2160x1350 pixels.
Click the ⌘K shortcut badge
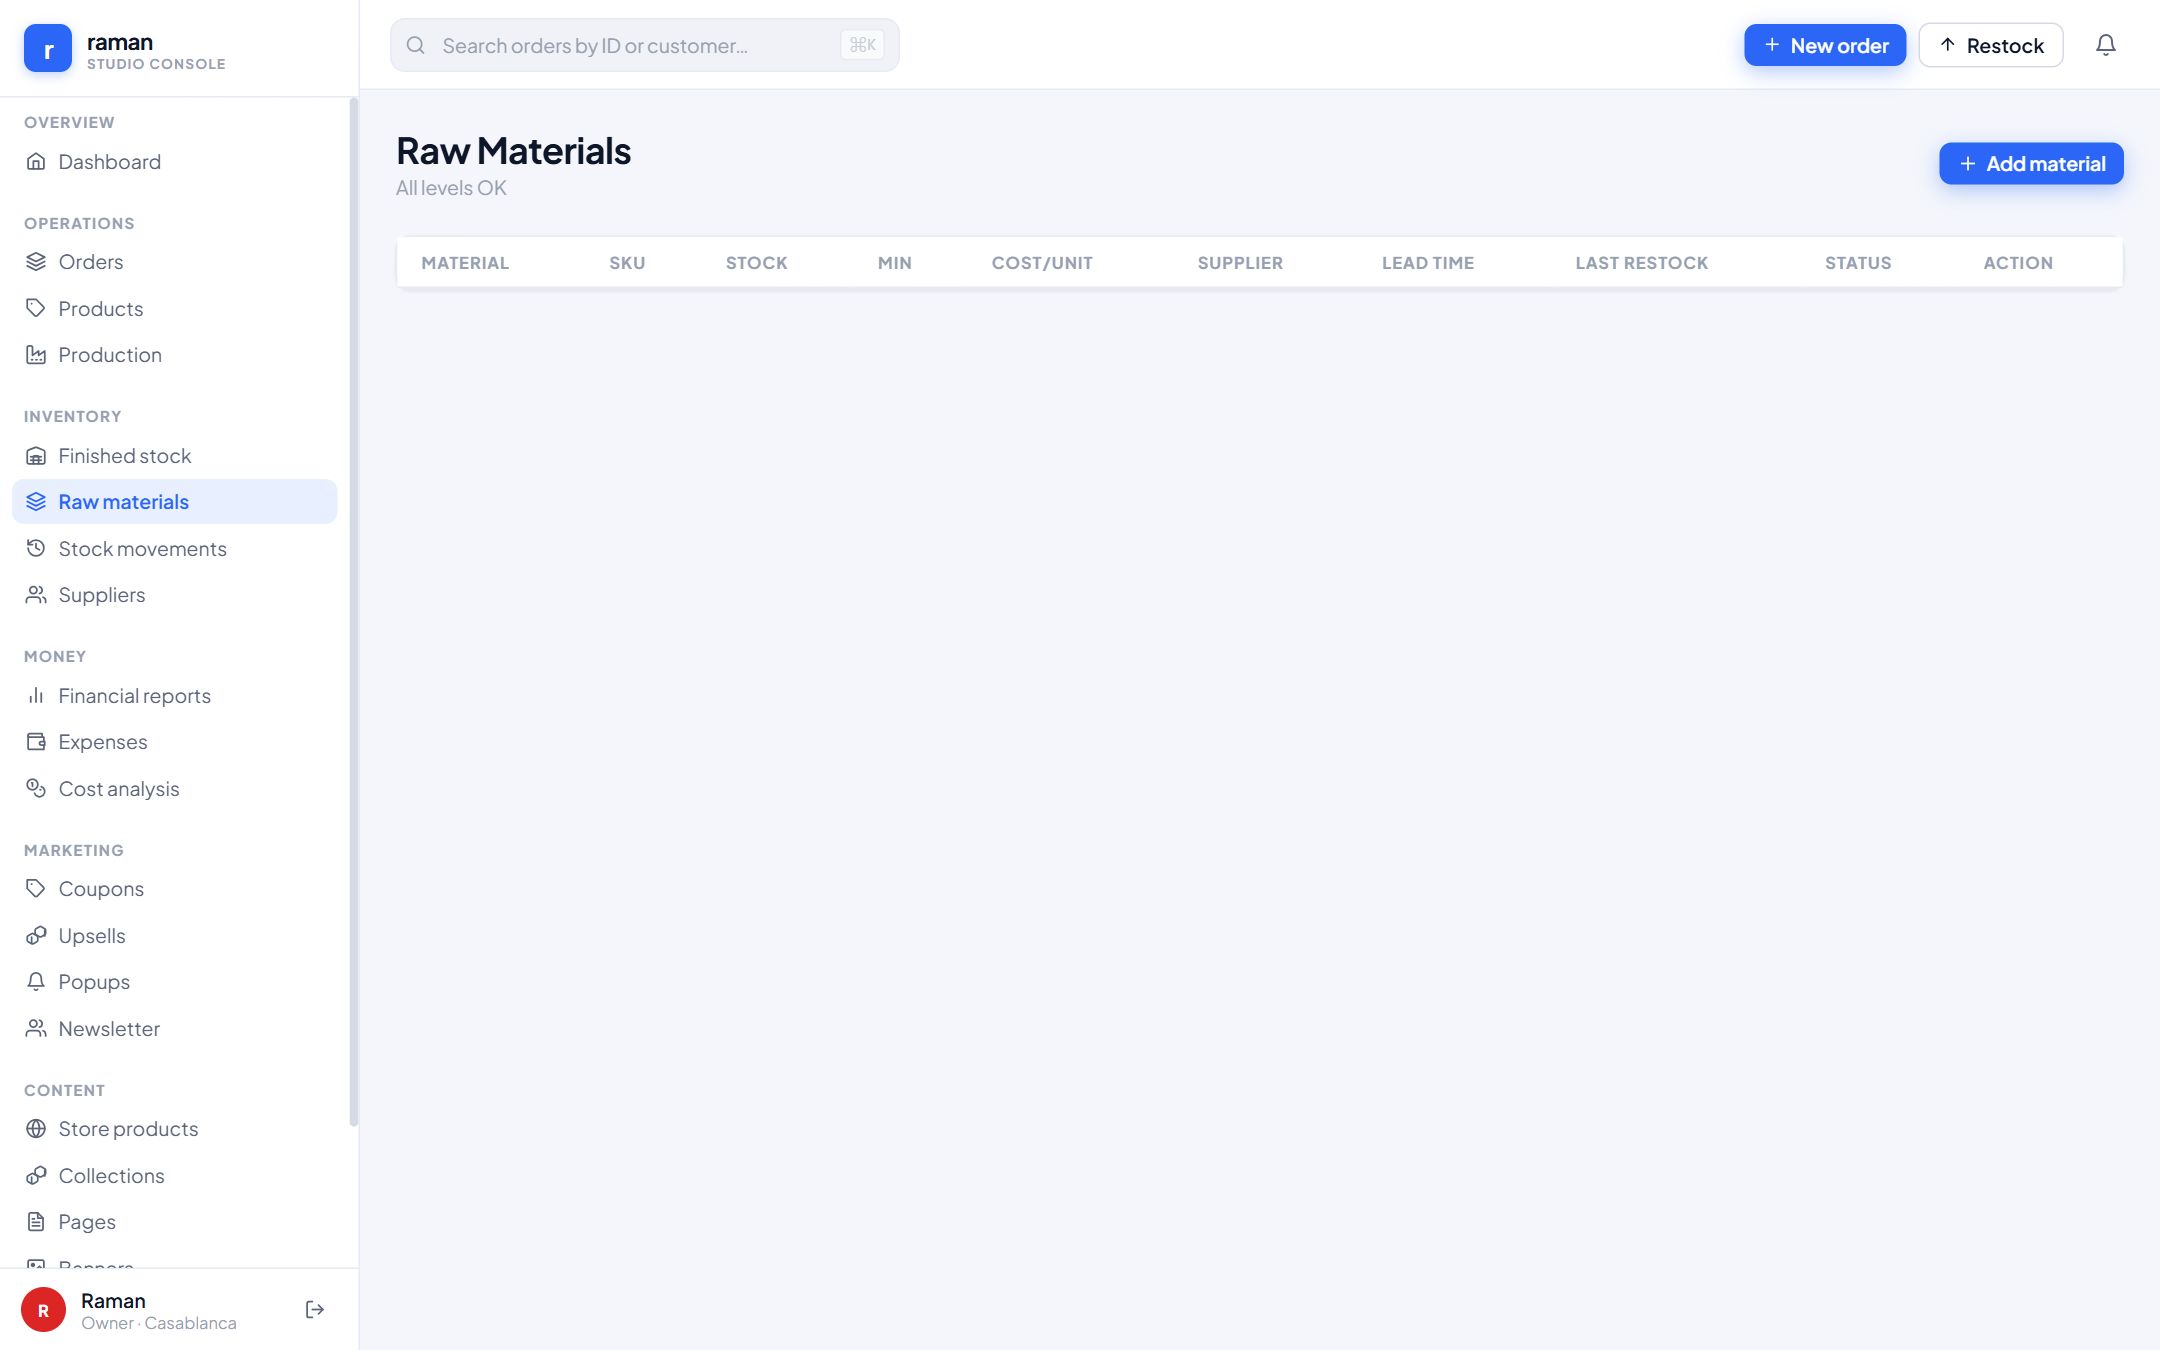pos(862,45)
